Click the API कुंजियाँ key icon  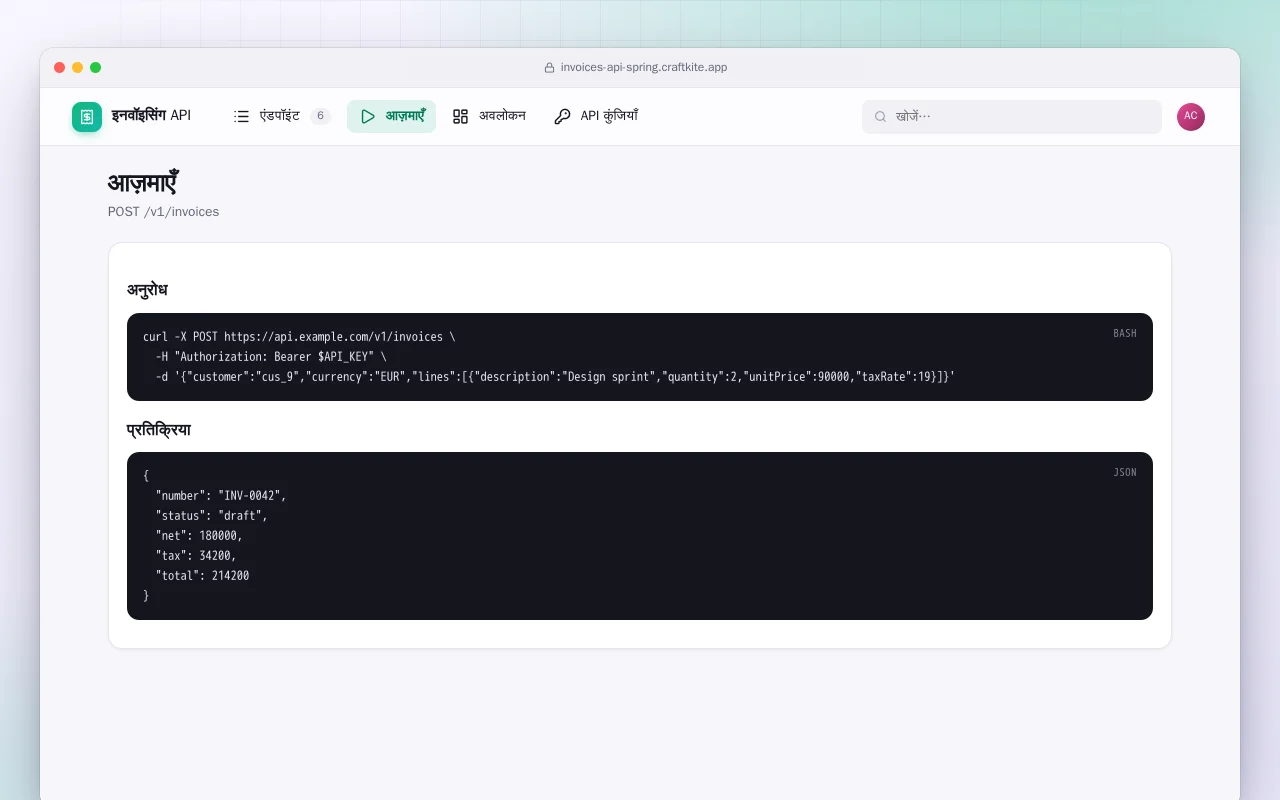click(562, 116)
